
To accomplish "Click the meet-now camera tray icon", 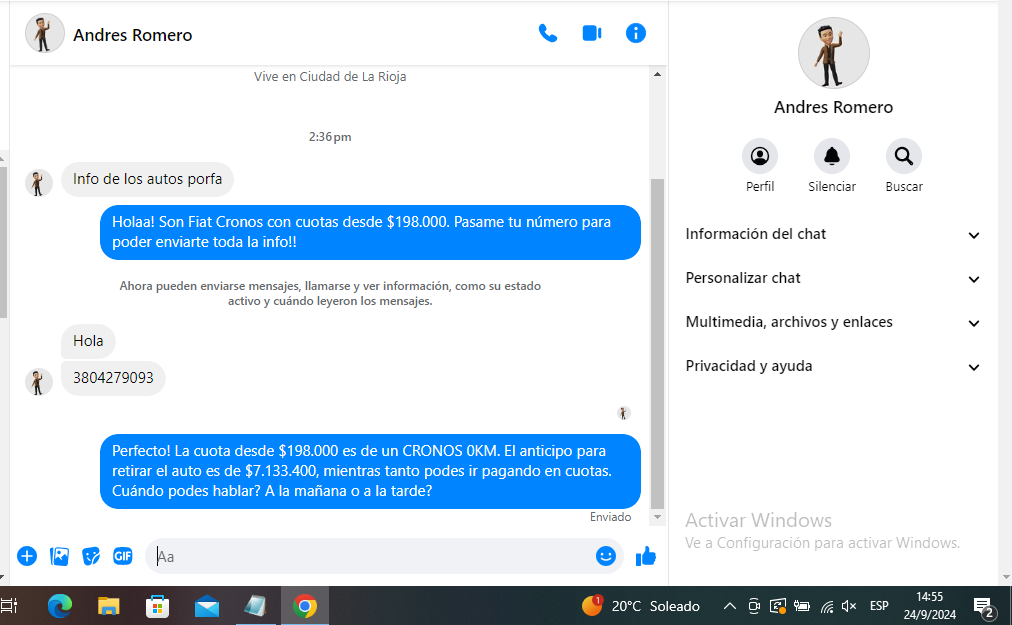I will click(x=754, y=606).
